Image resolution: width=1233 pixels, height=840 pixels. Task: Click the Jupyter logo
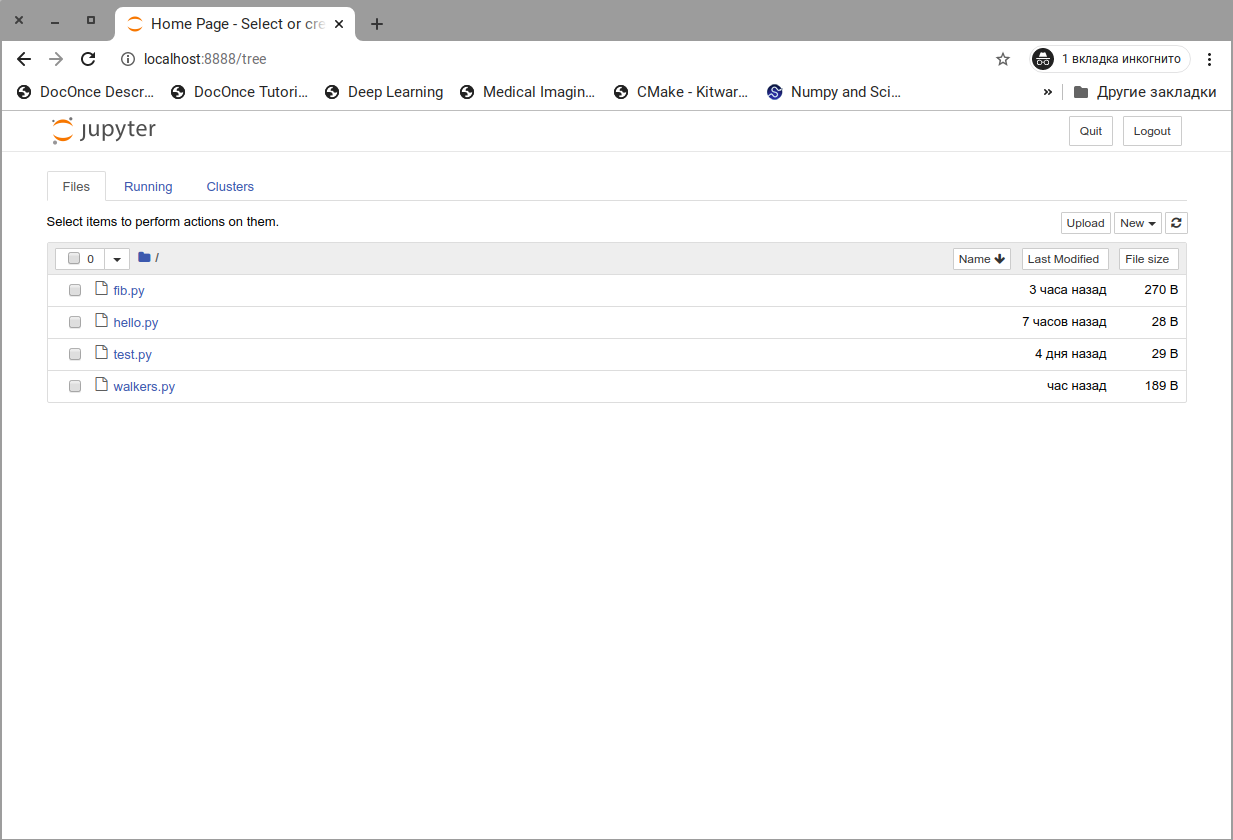tap(104, 130)
